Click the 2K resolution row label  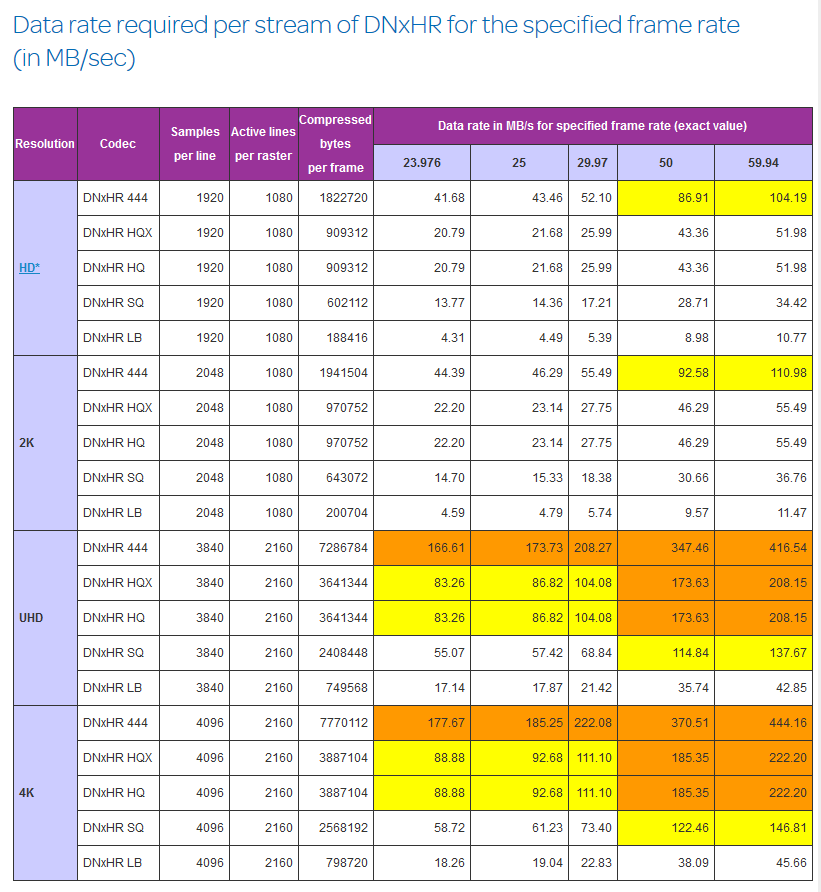(27, 442)
